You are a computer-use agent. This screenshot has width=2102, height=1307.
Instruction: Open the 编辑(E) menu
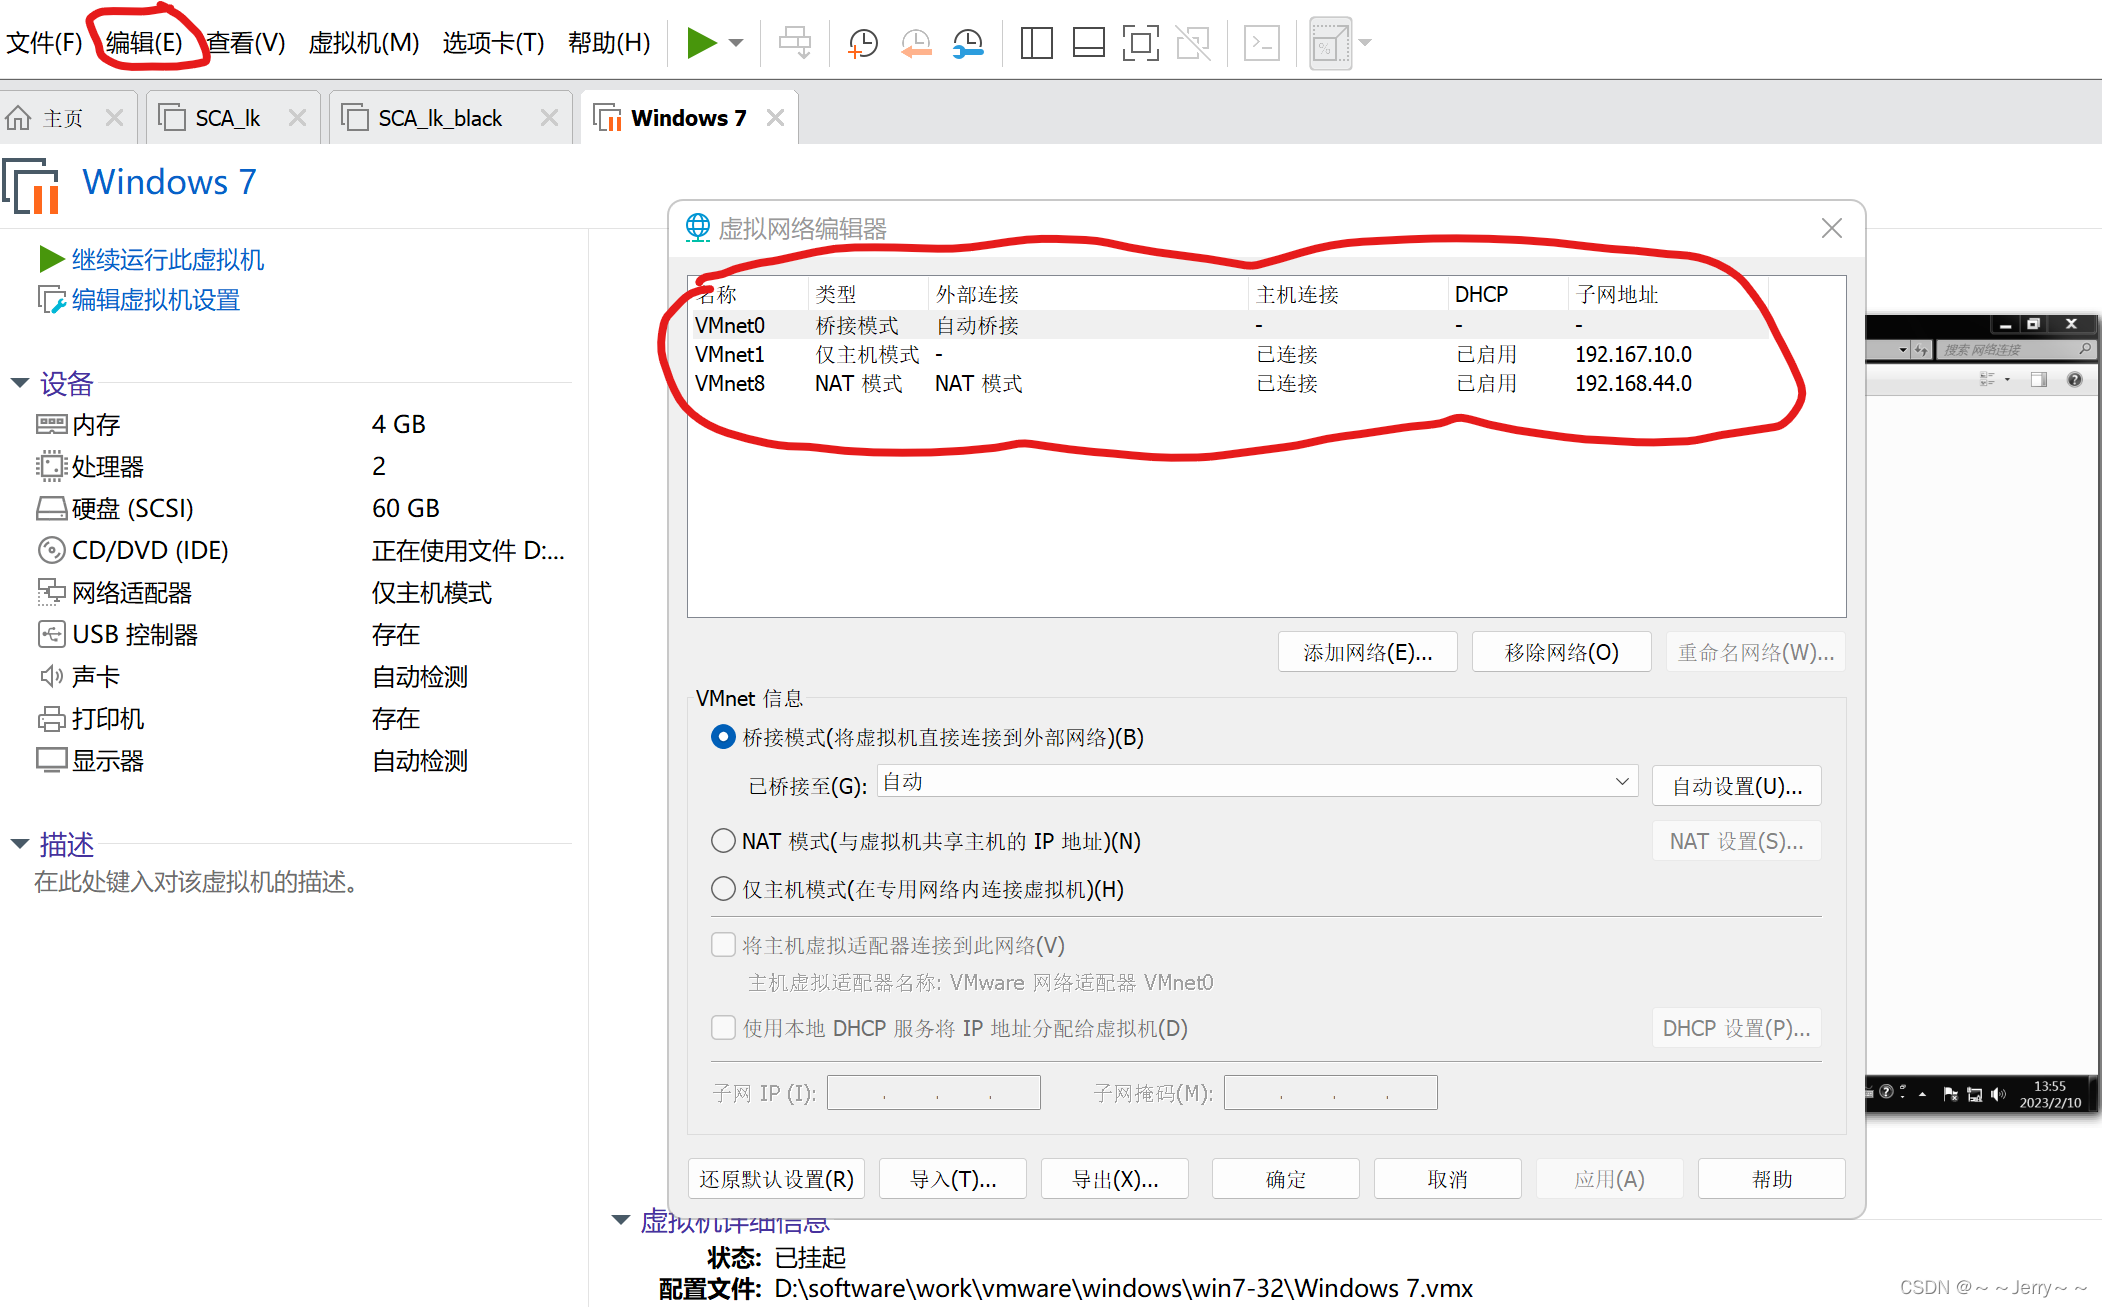pos(144,43)
